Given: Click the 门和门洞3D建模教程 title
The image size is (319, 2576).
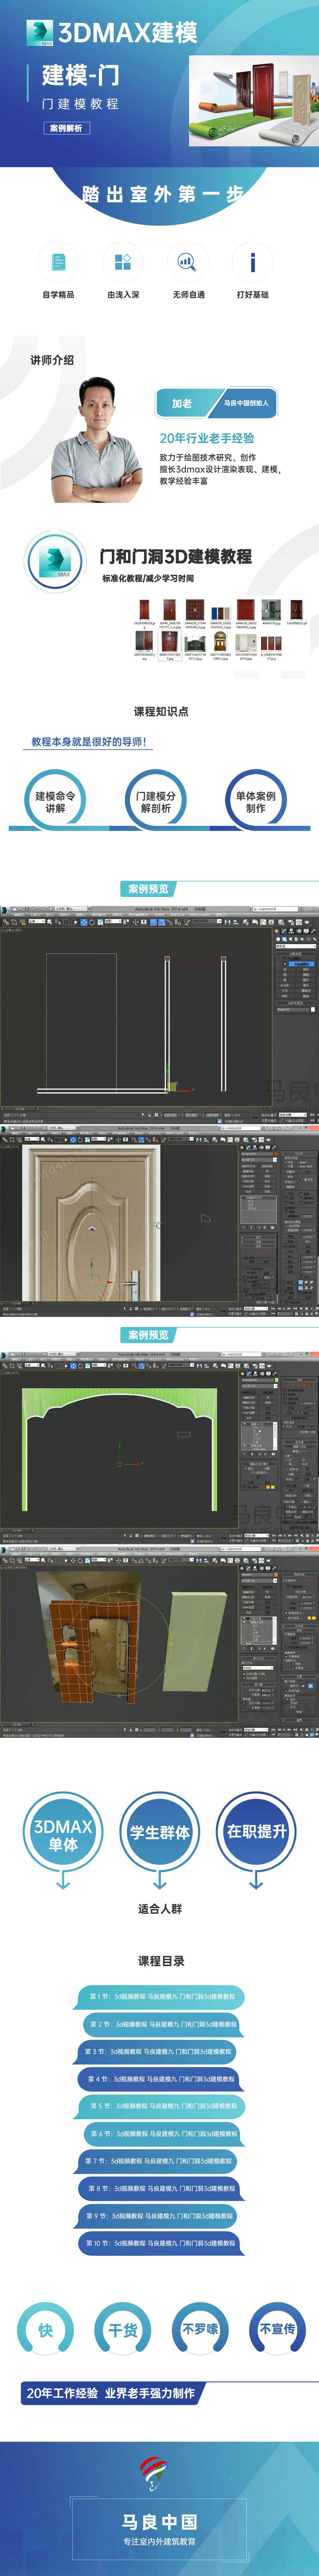Looking at the screenshot, I should pos(176,557).
